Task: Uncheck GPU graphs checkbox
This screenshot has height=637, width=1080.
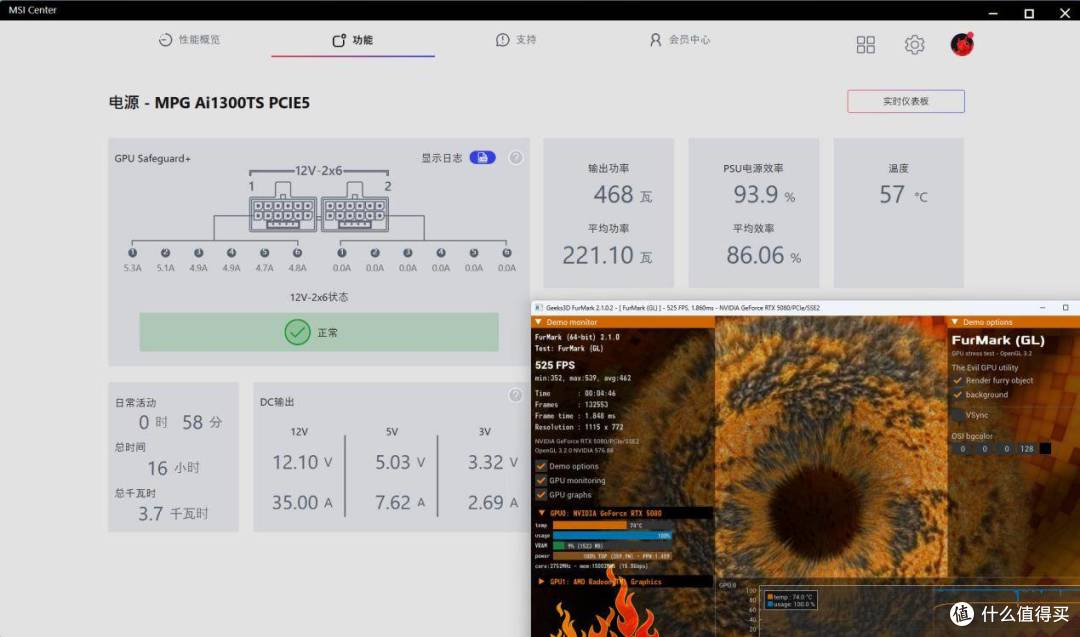Action: 541,494
